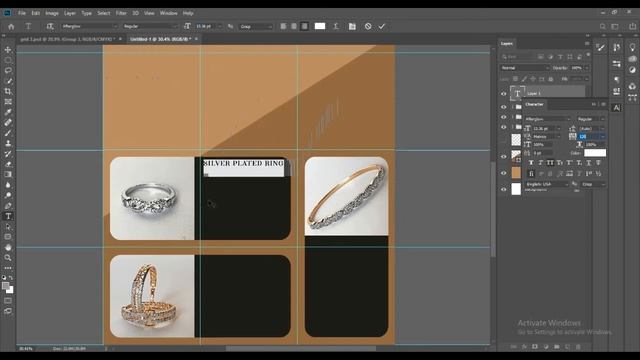Select the Blur tool
This screenshot has width=640, height=360.
tap(8, 185)
